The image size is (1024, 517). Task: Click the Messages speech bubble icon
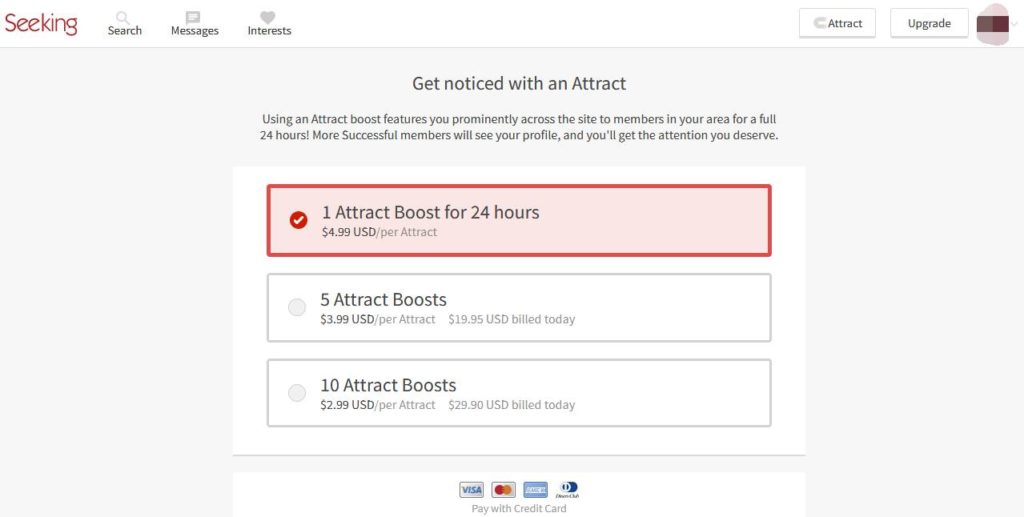coord(193,18)
